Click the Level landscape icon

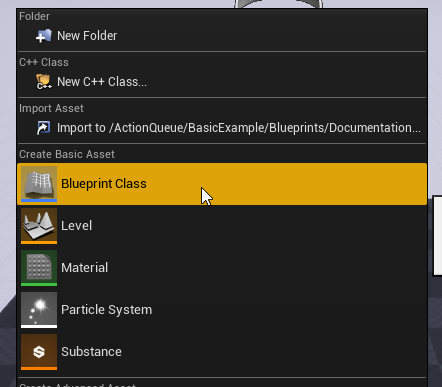pos(39,226)
